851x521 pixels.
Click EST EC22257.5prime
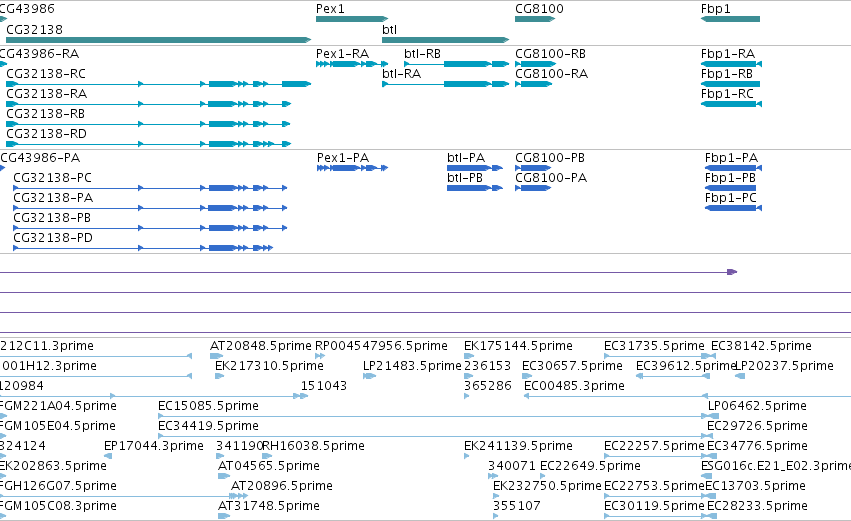(654, 446)
